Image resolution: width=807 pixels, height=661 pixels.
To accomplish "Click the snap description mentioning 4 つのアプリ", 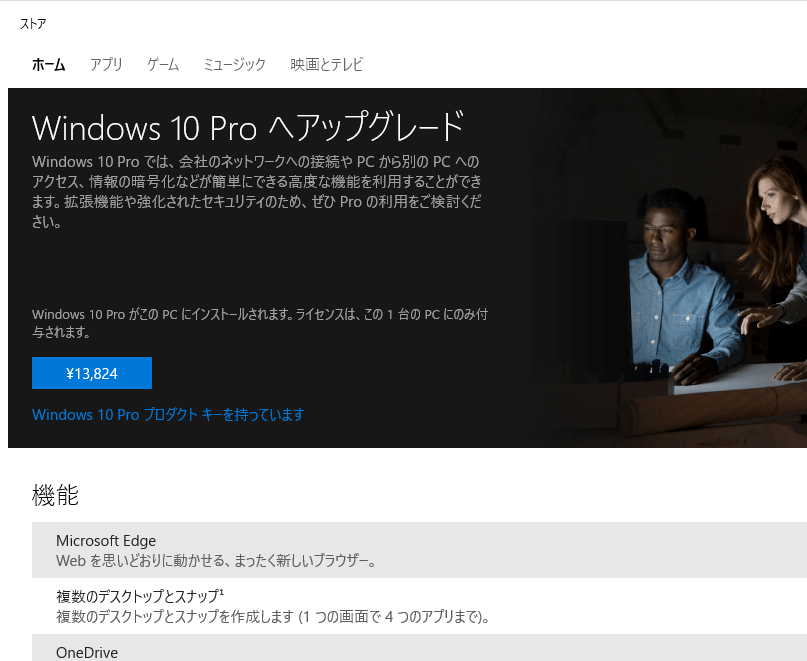I will pos(272,616).
